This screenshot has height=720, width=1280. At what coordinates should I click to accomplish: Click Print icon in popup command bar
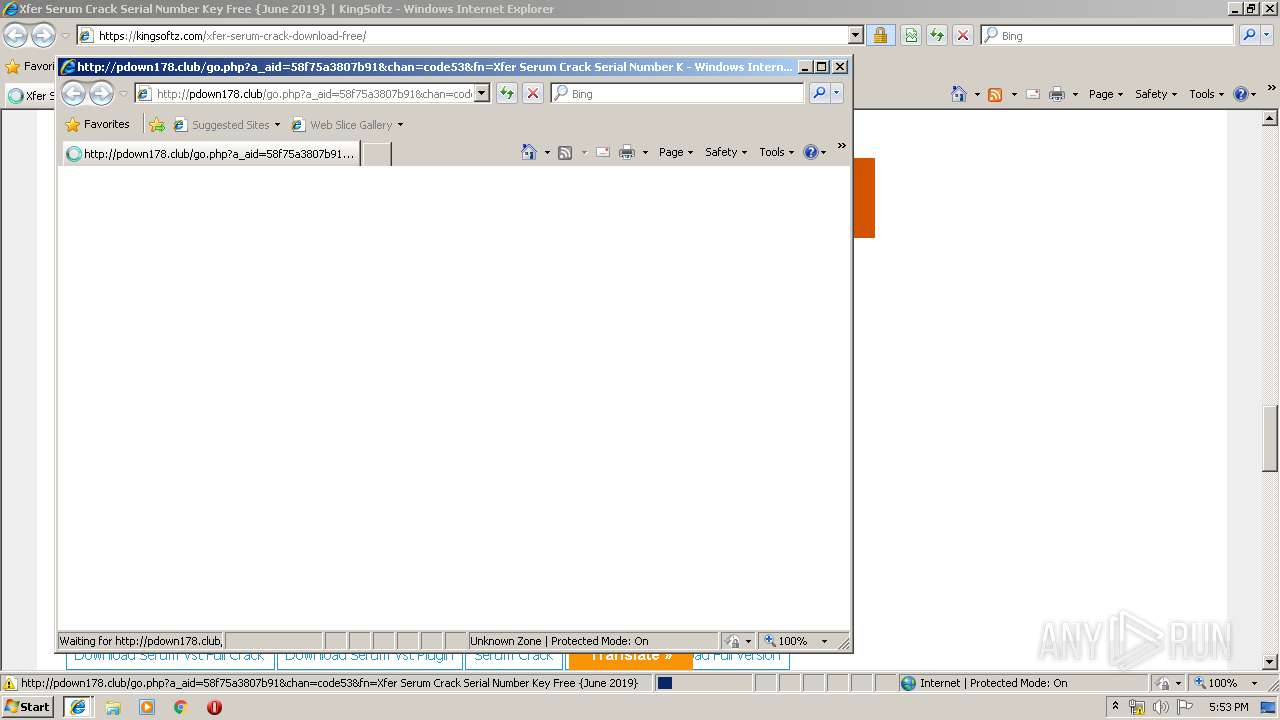tap(627, 152)
